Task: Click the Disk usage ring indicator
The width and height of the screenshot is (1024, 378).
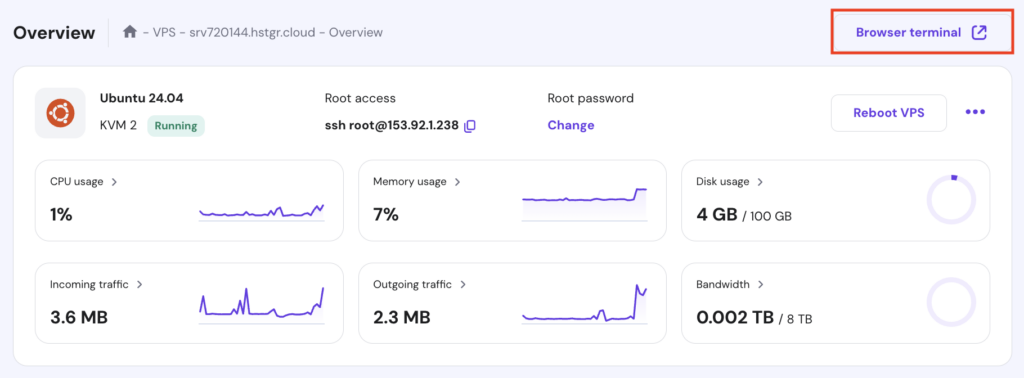Action: 952,200
